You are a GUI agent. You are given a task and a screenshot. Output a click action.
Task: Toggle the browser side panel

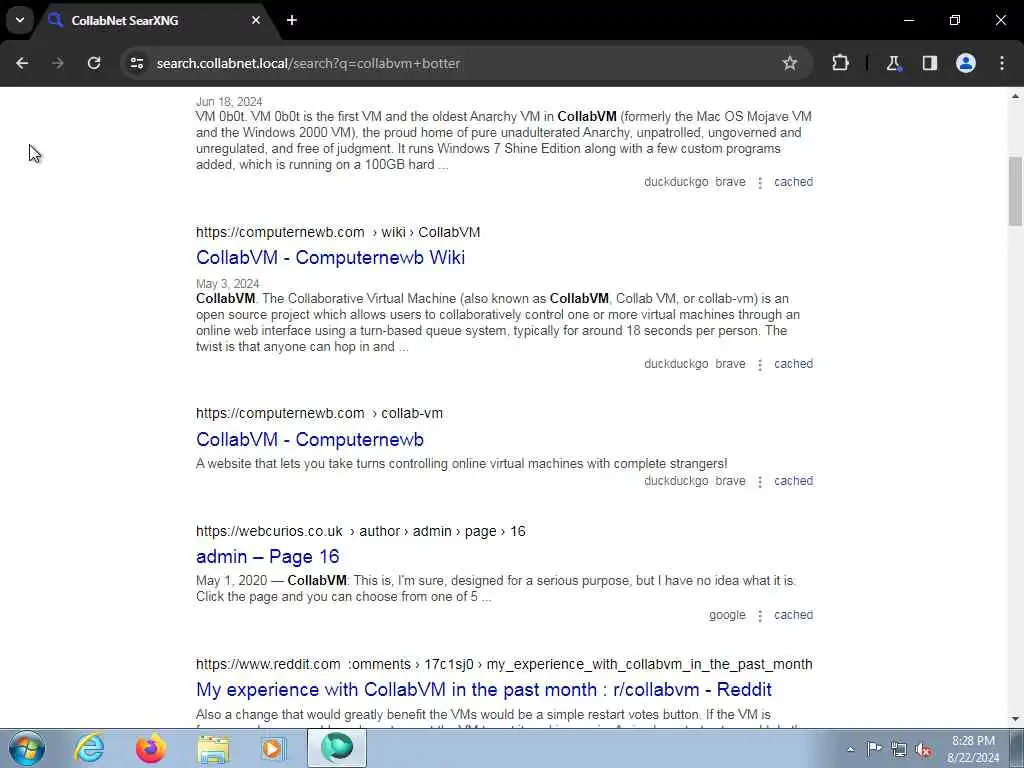tap(930, 63)
